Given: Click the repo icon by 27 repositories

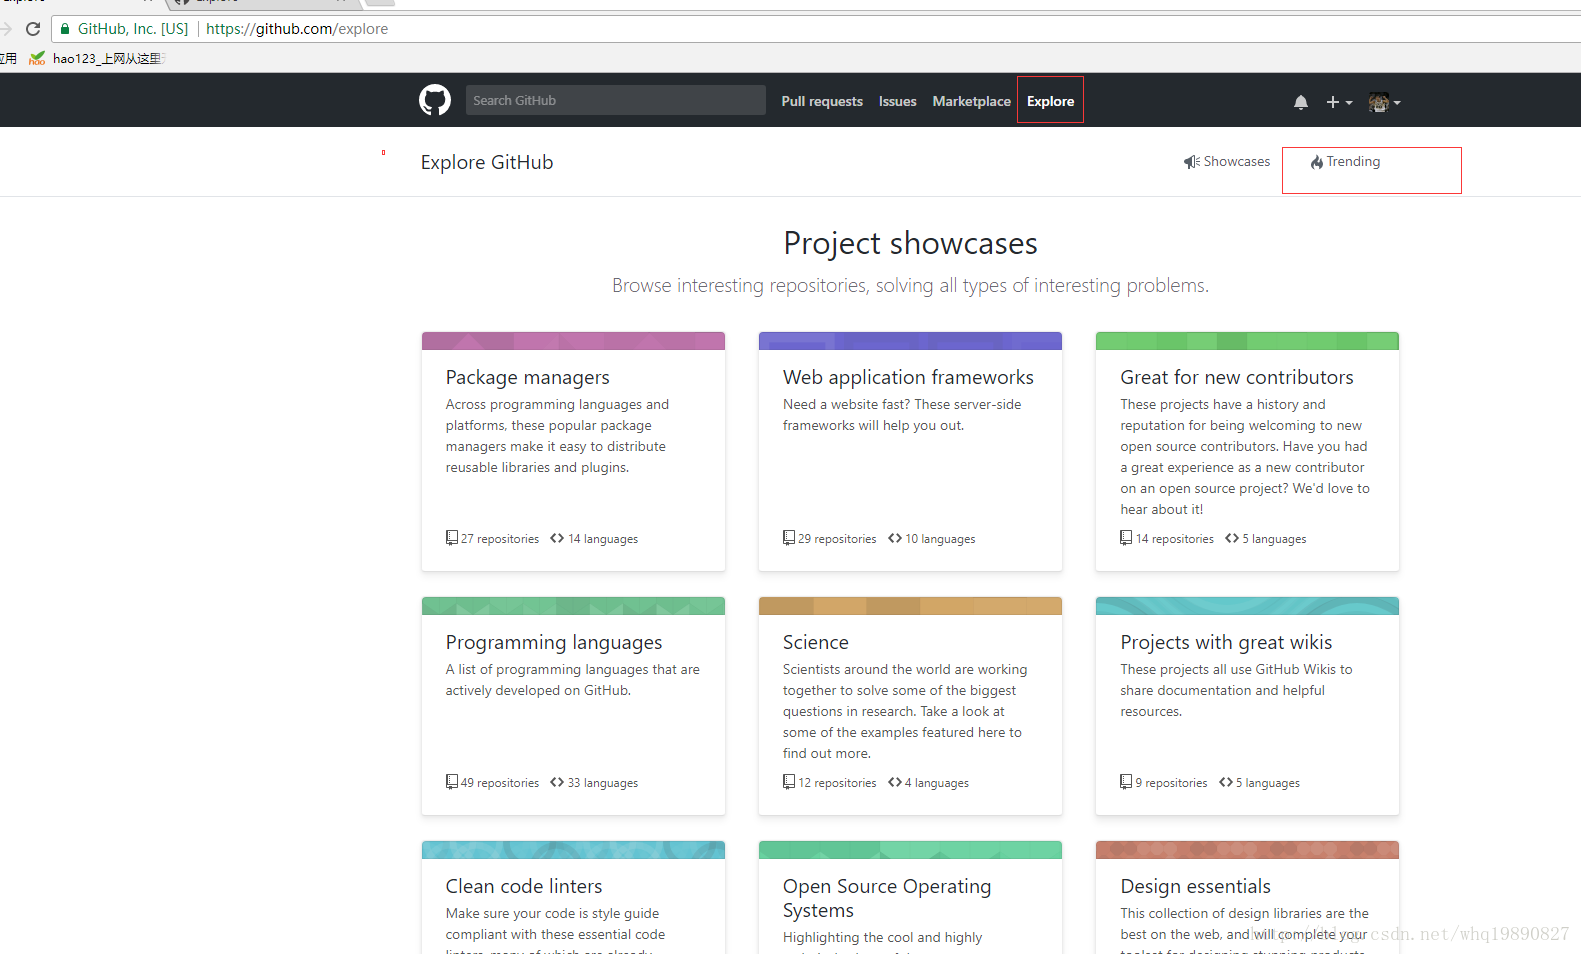Looking at the screenshot, I should 452,538.
